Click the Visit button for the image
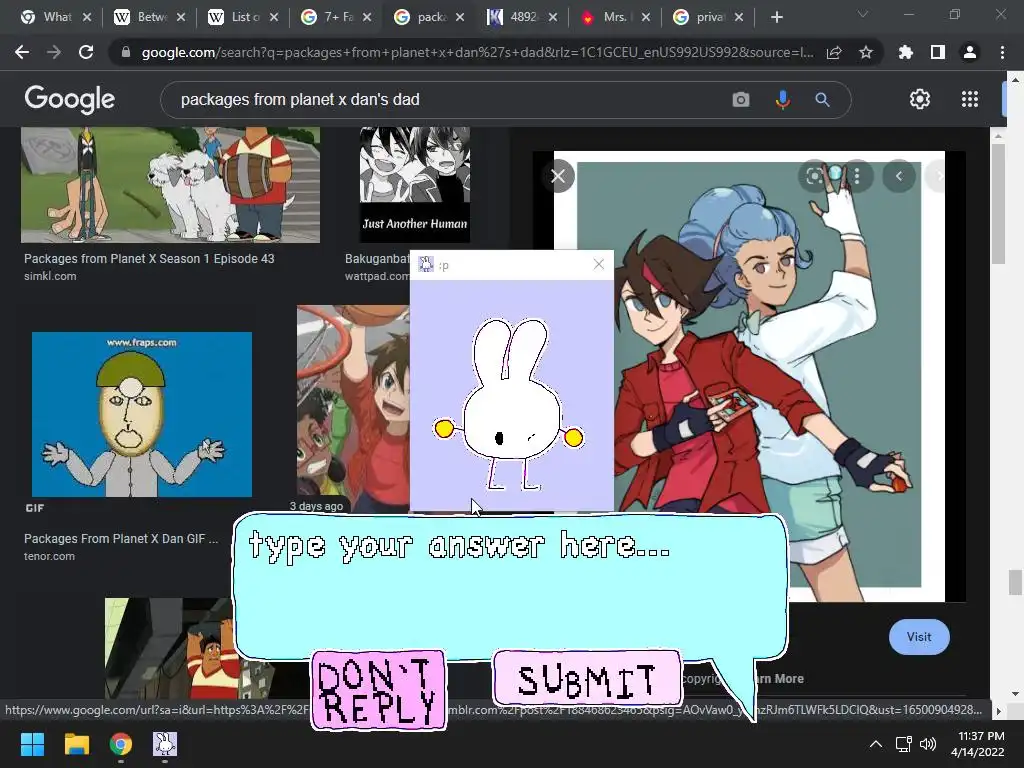The width and height of the screenshot is (1024, 768). 919,637
